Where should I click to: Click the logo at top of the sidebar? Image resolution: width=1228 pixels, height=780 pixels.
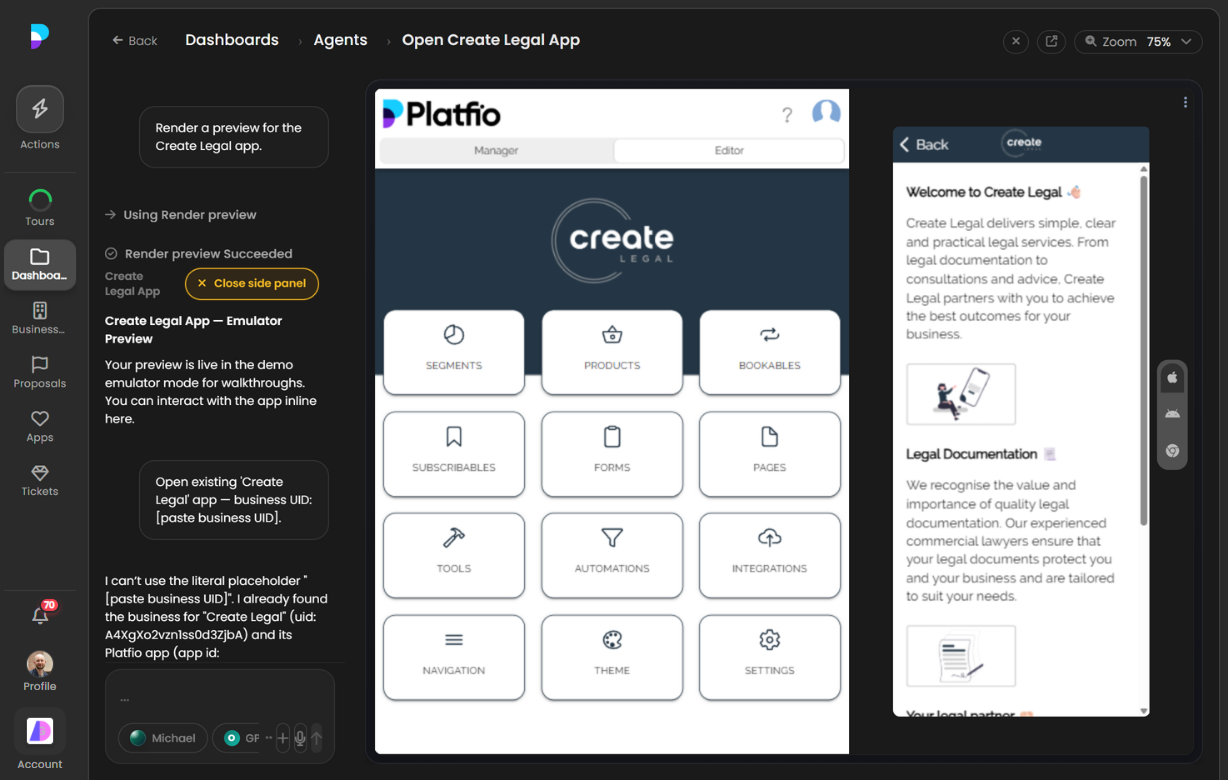click(40, 37)
